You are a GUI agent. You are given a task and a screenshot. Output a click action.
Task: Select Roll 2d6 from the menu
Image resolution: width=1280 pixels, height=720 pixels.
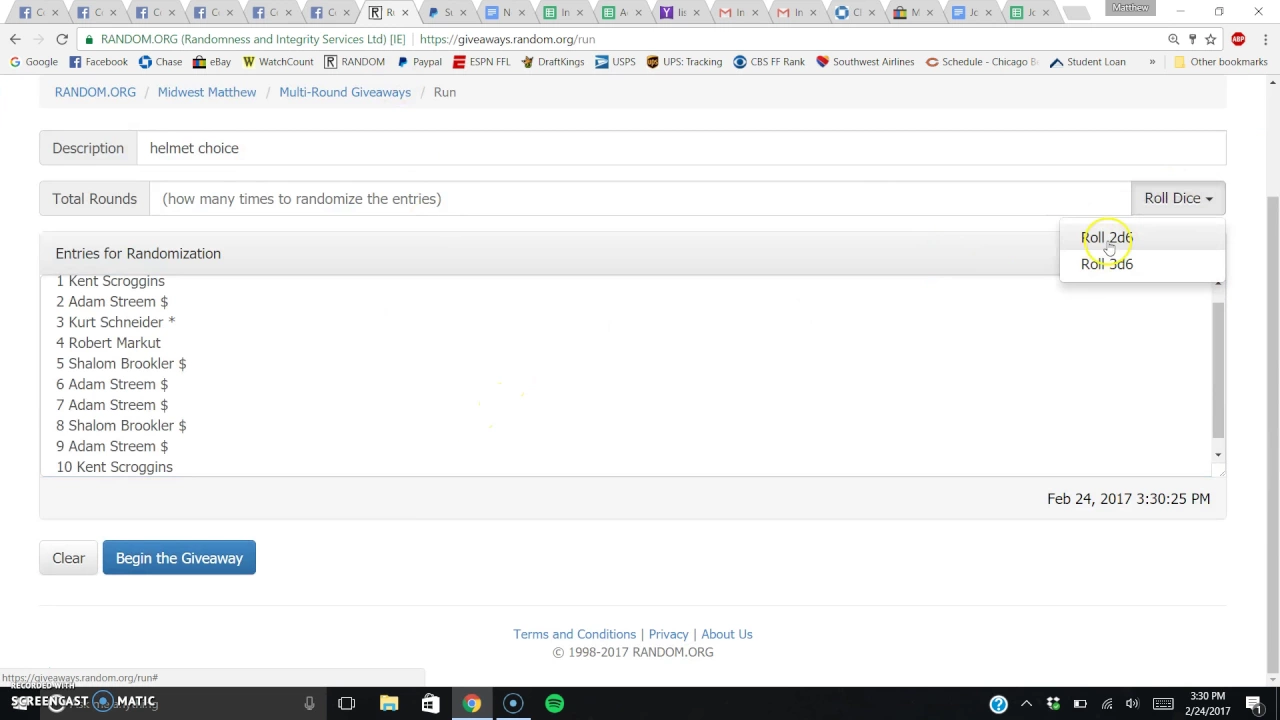tap(1107, 237)
